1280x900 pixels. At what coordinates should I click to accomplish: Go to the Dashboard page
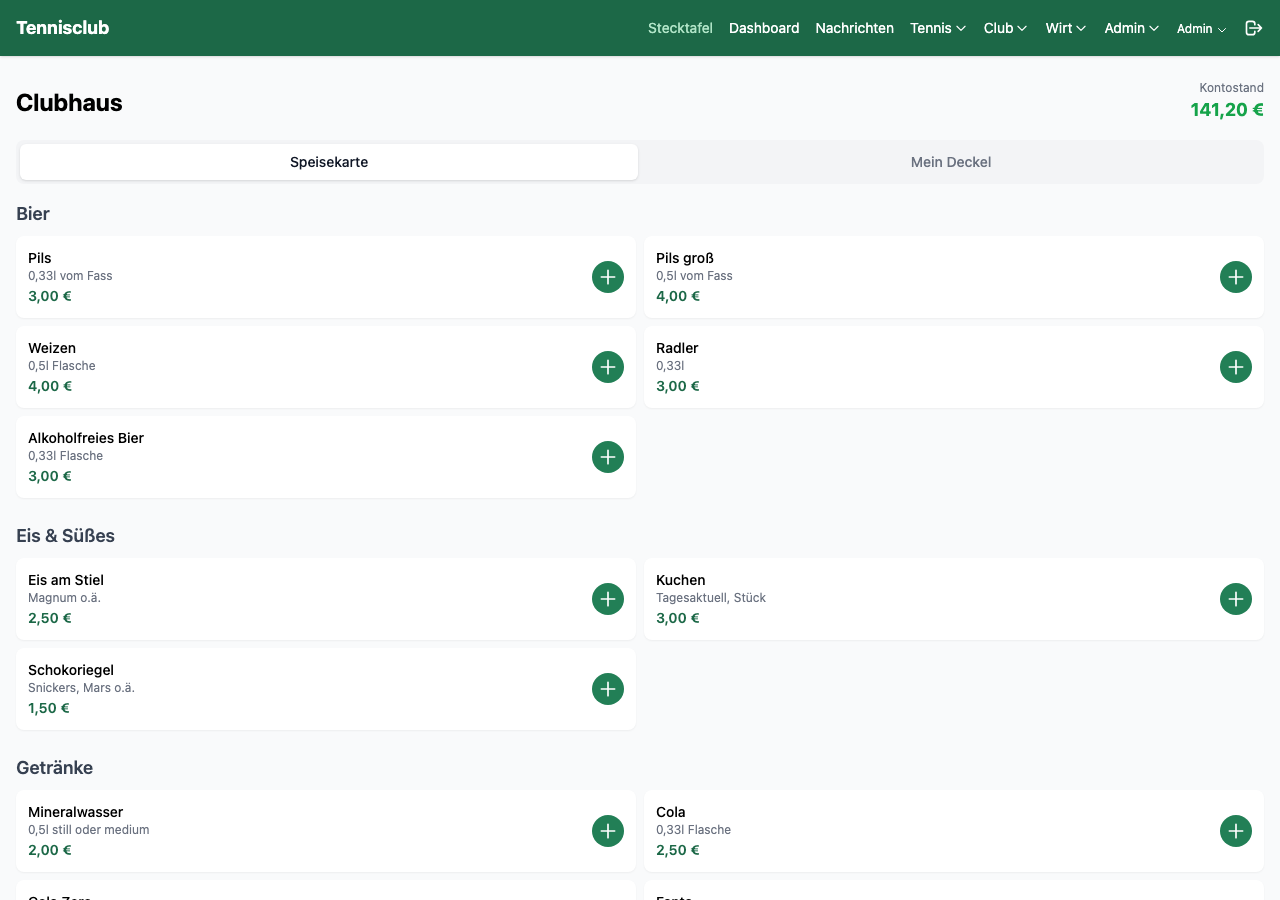tap(764, 28)
